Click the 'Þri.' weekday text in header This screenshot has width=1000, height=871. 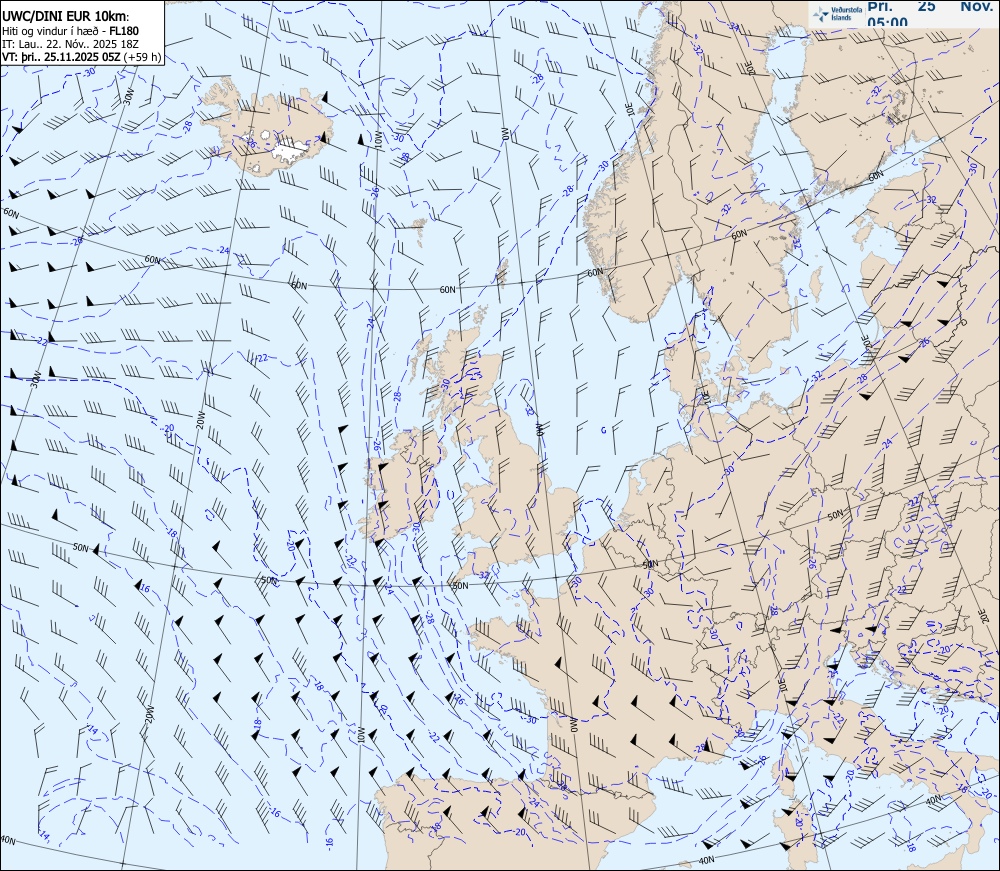click(879, 6)
